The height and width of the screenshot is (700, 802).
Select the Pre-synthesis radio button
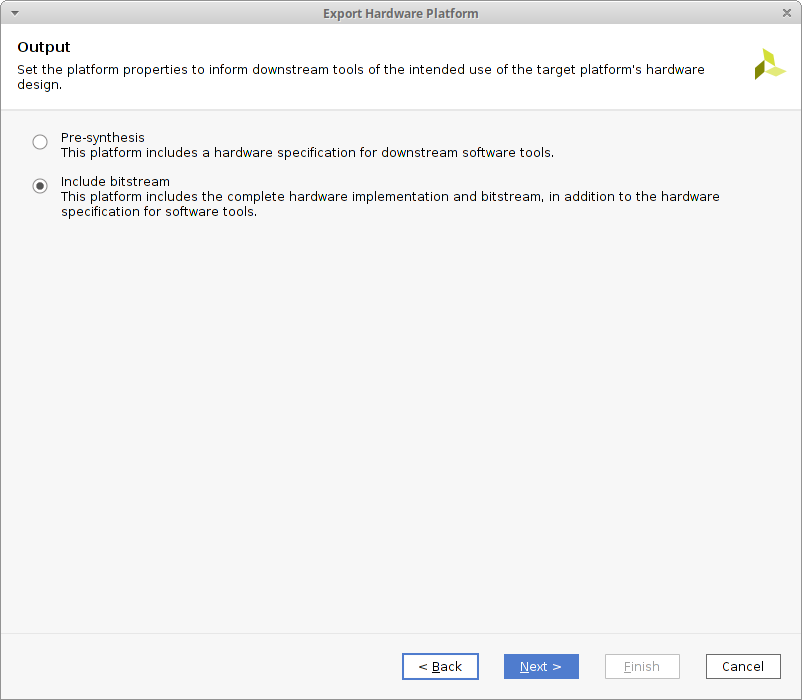coord(40,142)
